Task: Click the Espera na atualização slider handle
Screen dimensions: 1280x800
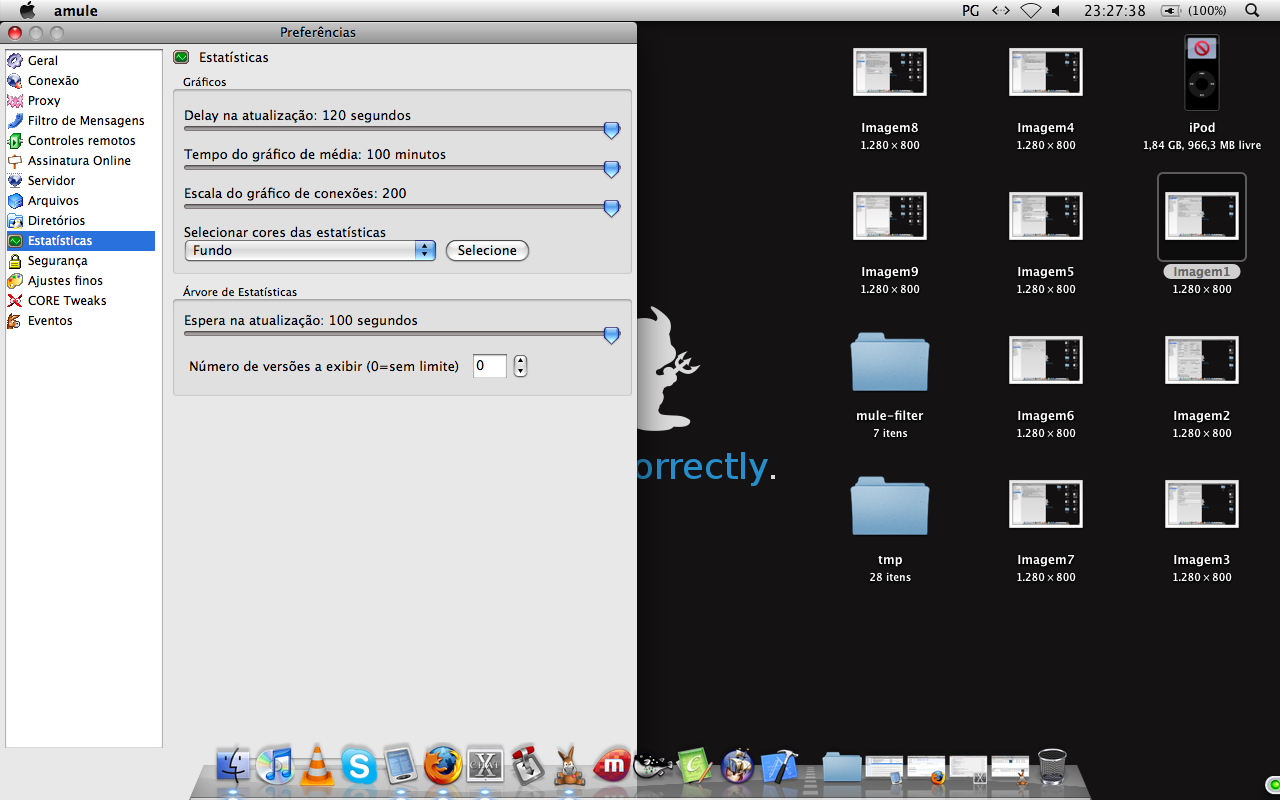Action: pos(612,336)
